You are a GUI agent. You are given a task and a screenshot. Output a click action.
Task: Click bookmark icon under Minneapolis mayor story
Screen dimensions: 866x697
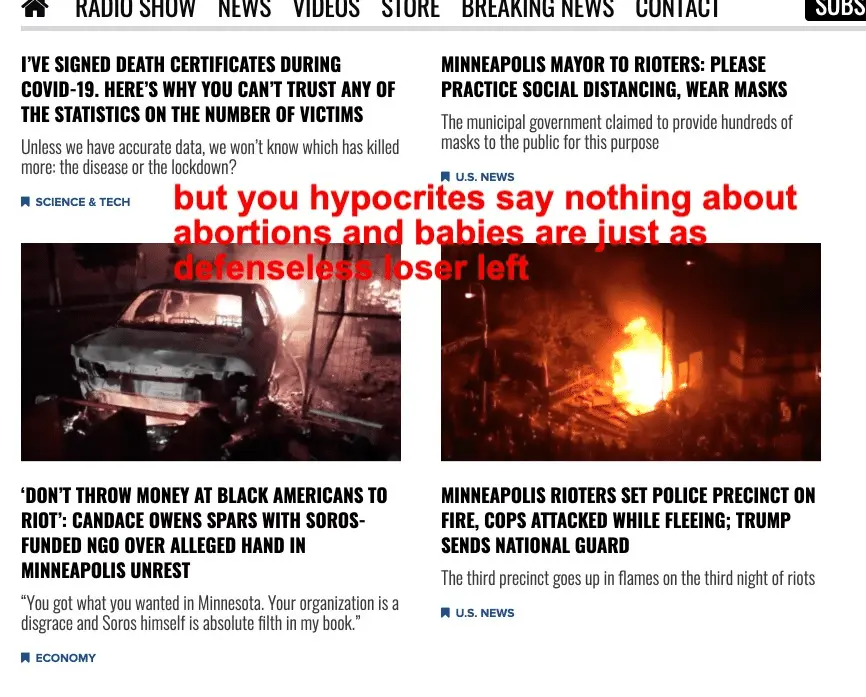click(445, 177)
